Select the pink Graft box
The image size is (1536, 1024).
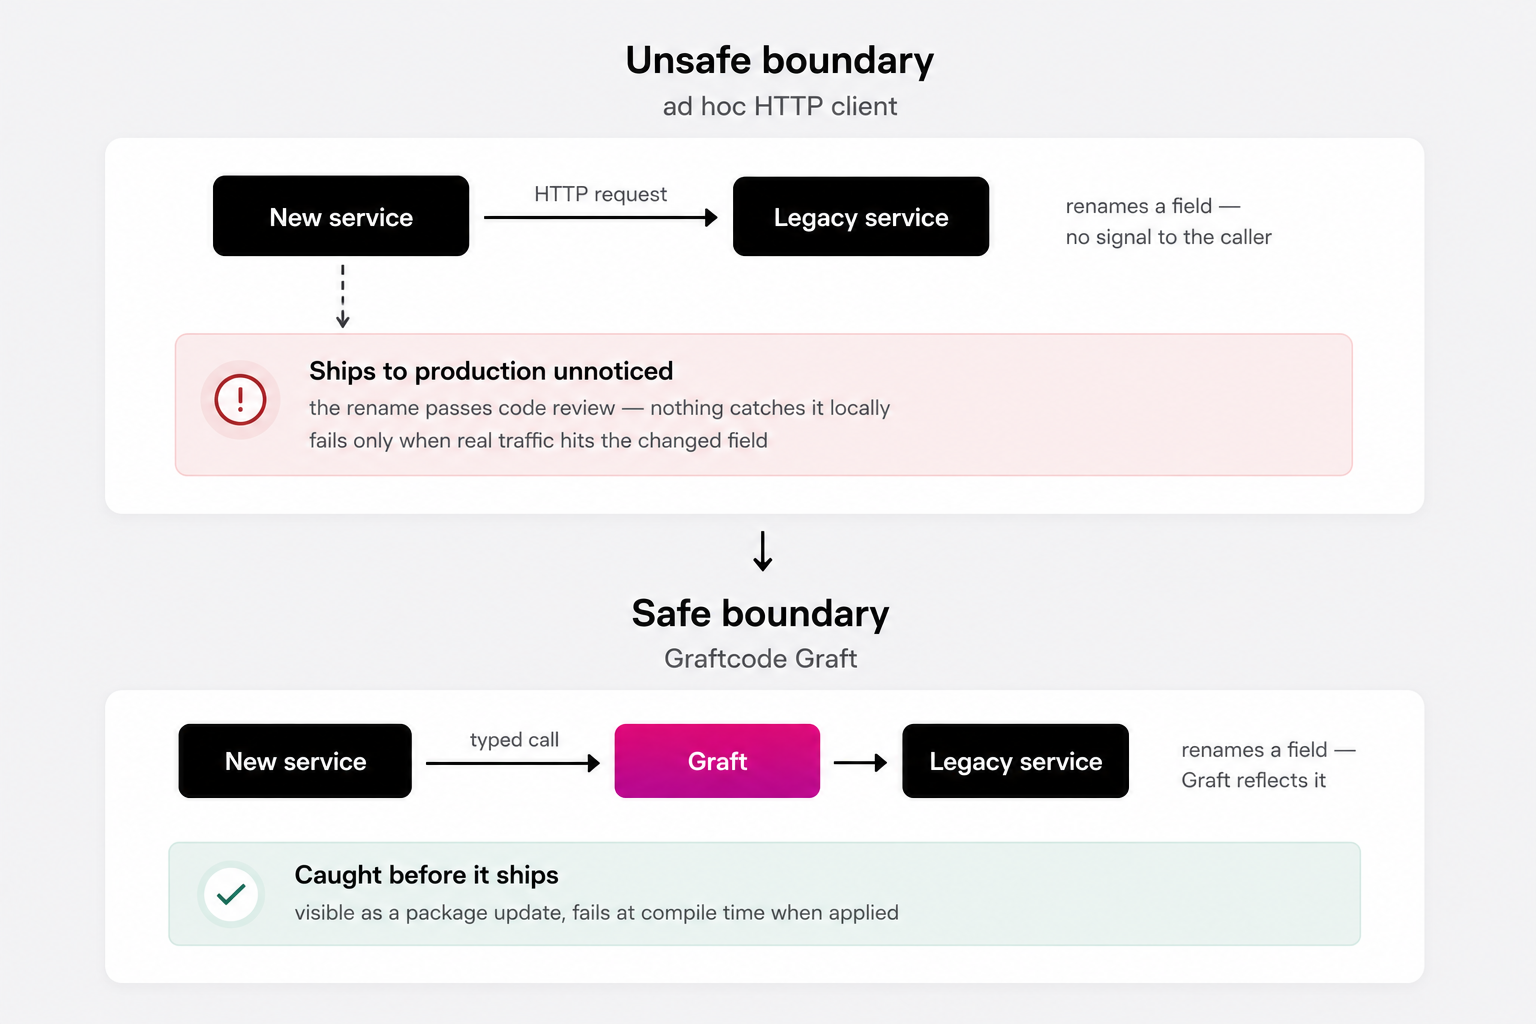point(717,761)
